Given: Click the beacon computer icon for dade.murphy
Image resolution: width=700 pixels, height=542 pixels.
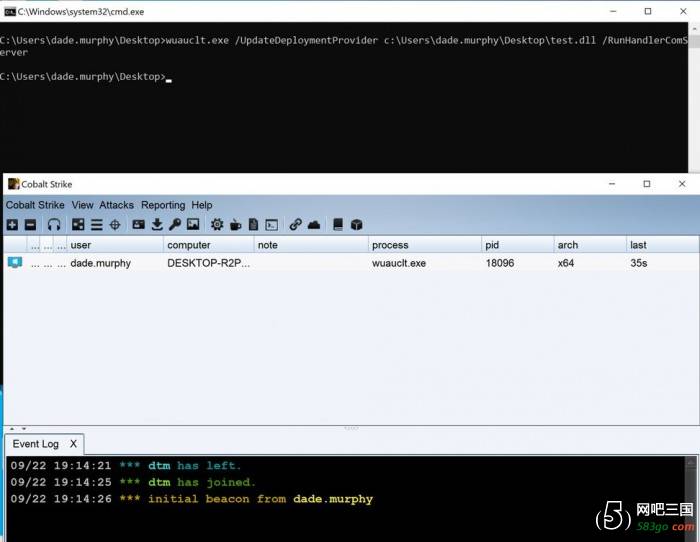Looking at the screenshot, I should (x=15, y=263).
